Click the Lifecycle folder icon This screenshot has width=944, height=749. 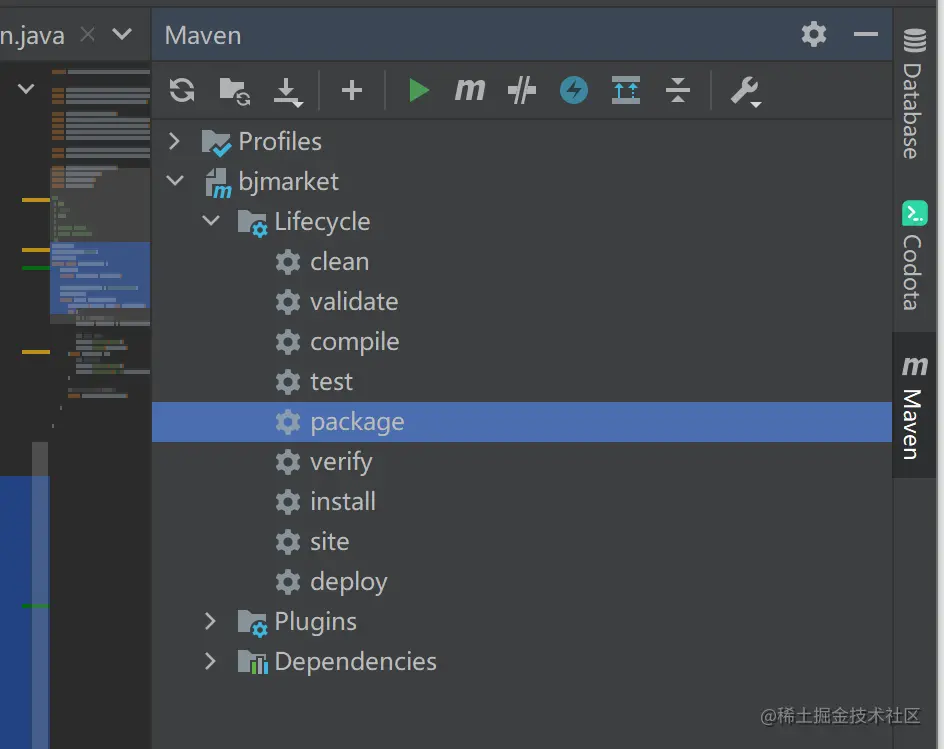252,223
